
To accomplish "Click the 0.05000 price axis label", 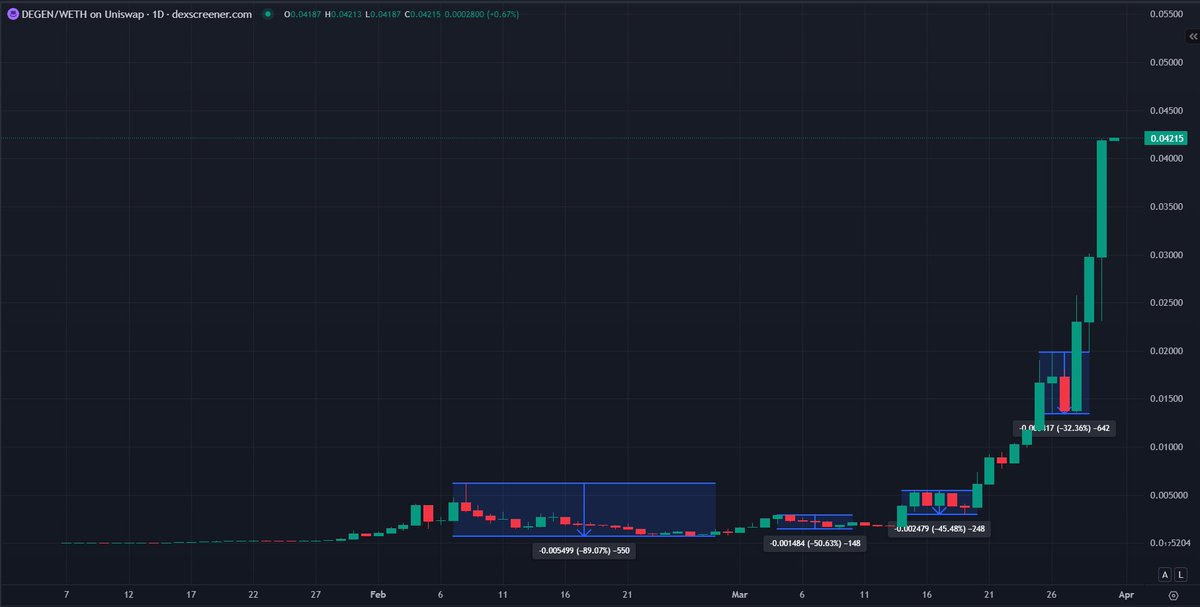I will pyautogui.click(x=1166, y=62).
